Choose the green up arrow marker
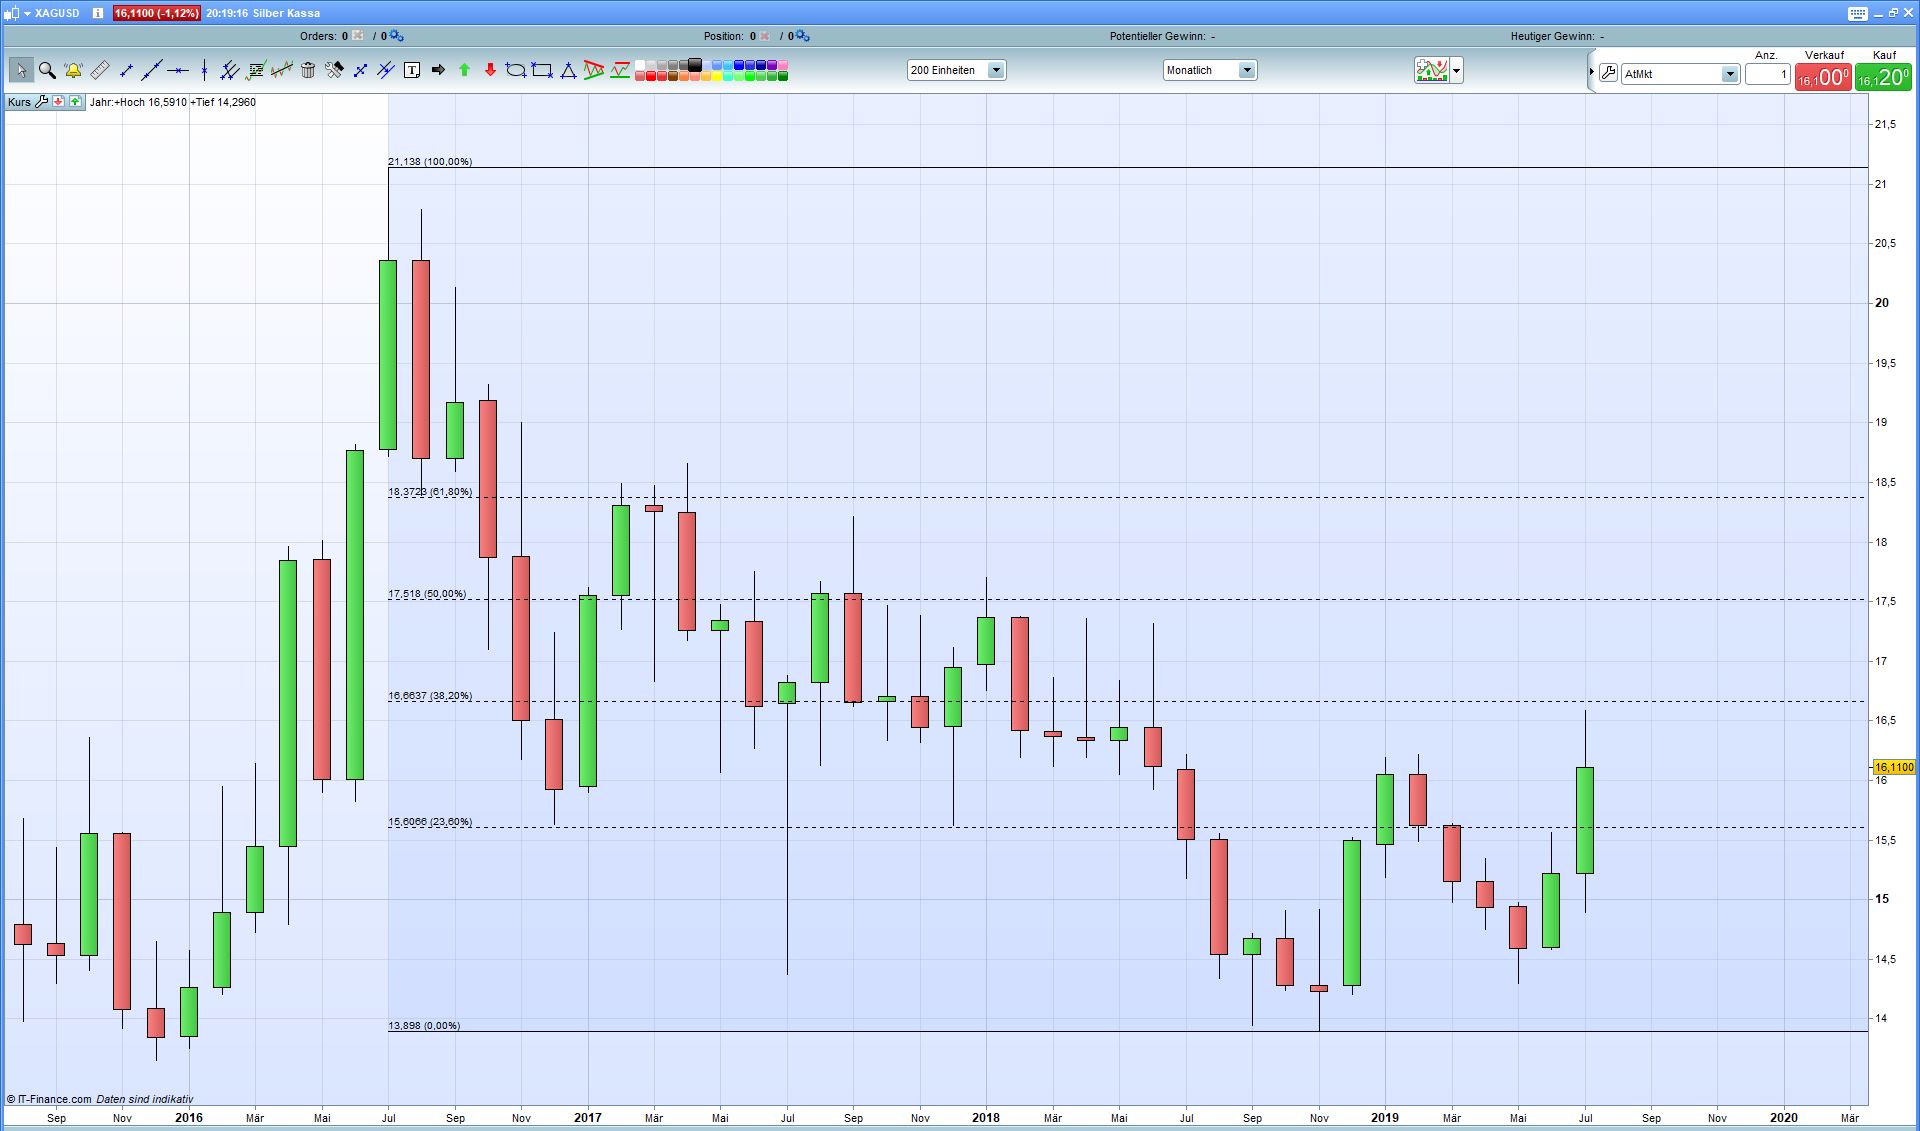1920x1131 pixels. pos(464,70)
